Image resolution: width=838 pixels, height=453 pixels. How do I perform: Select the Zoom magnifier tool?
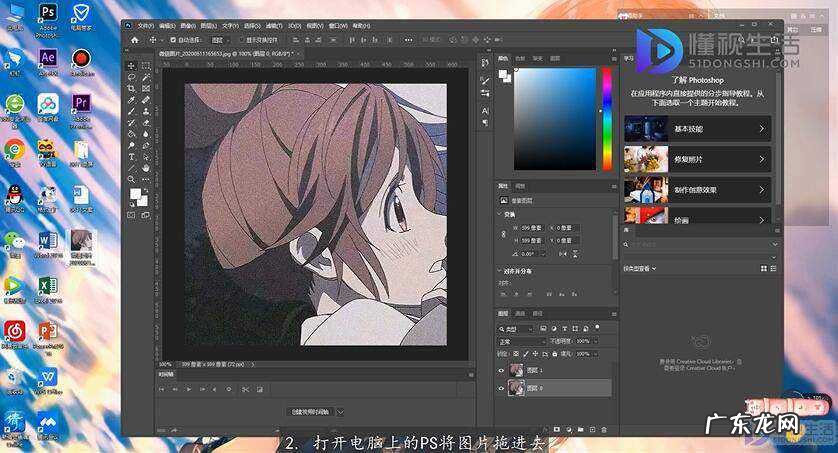pos(131,179)
